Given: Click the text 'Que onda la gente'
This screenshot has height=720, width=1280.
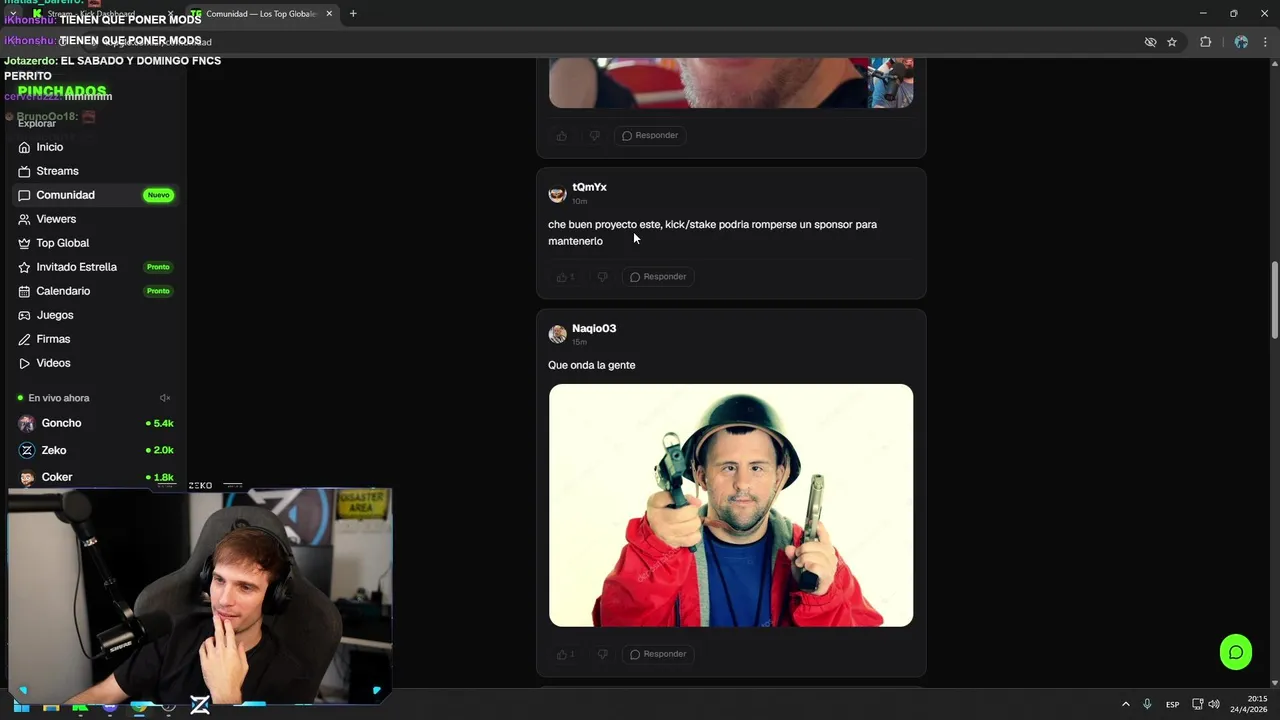Looking at the screenshot, I should [x=591, y=365].
